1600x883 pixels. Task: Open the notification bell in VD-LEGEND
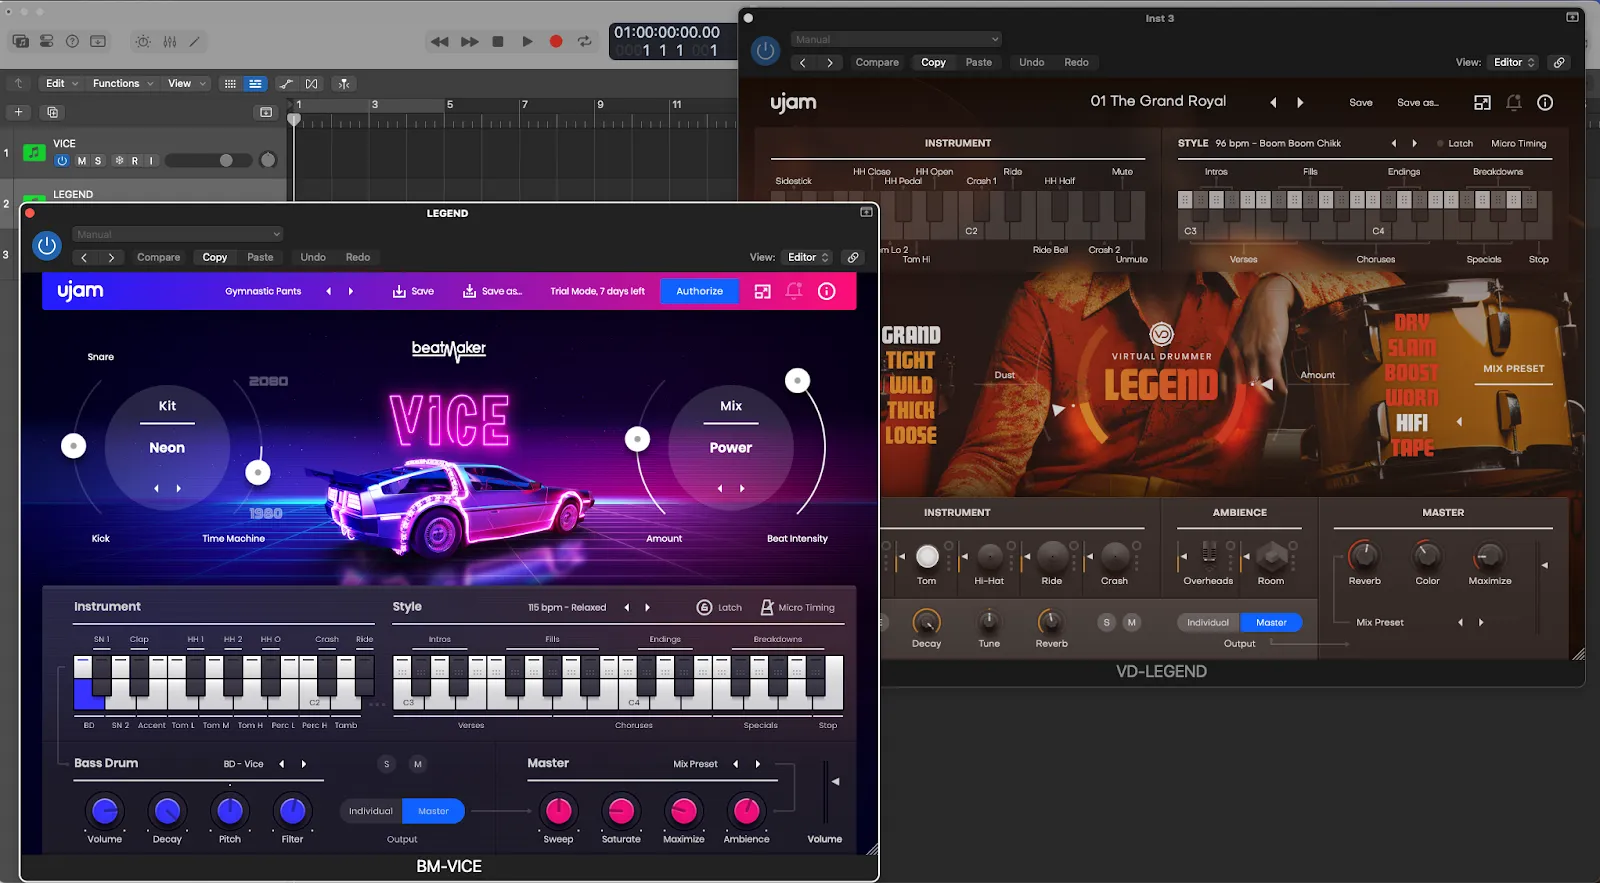tap(1514, 102)
